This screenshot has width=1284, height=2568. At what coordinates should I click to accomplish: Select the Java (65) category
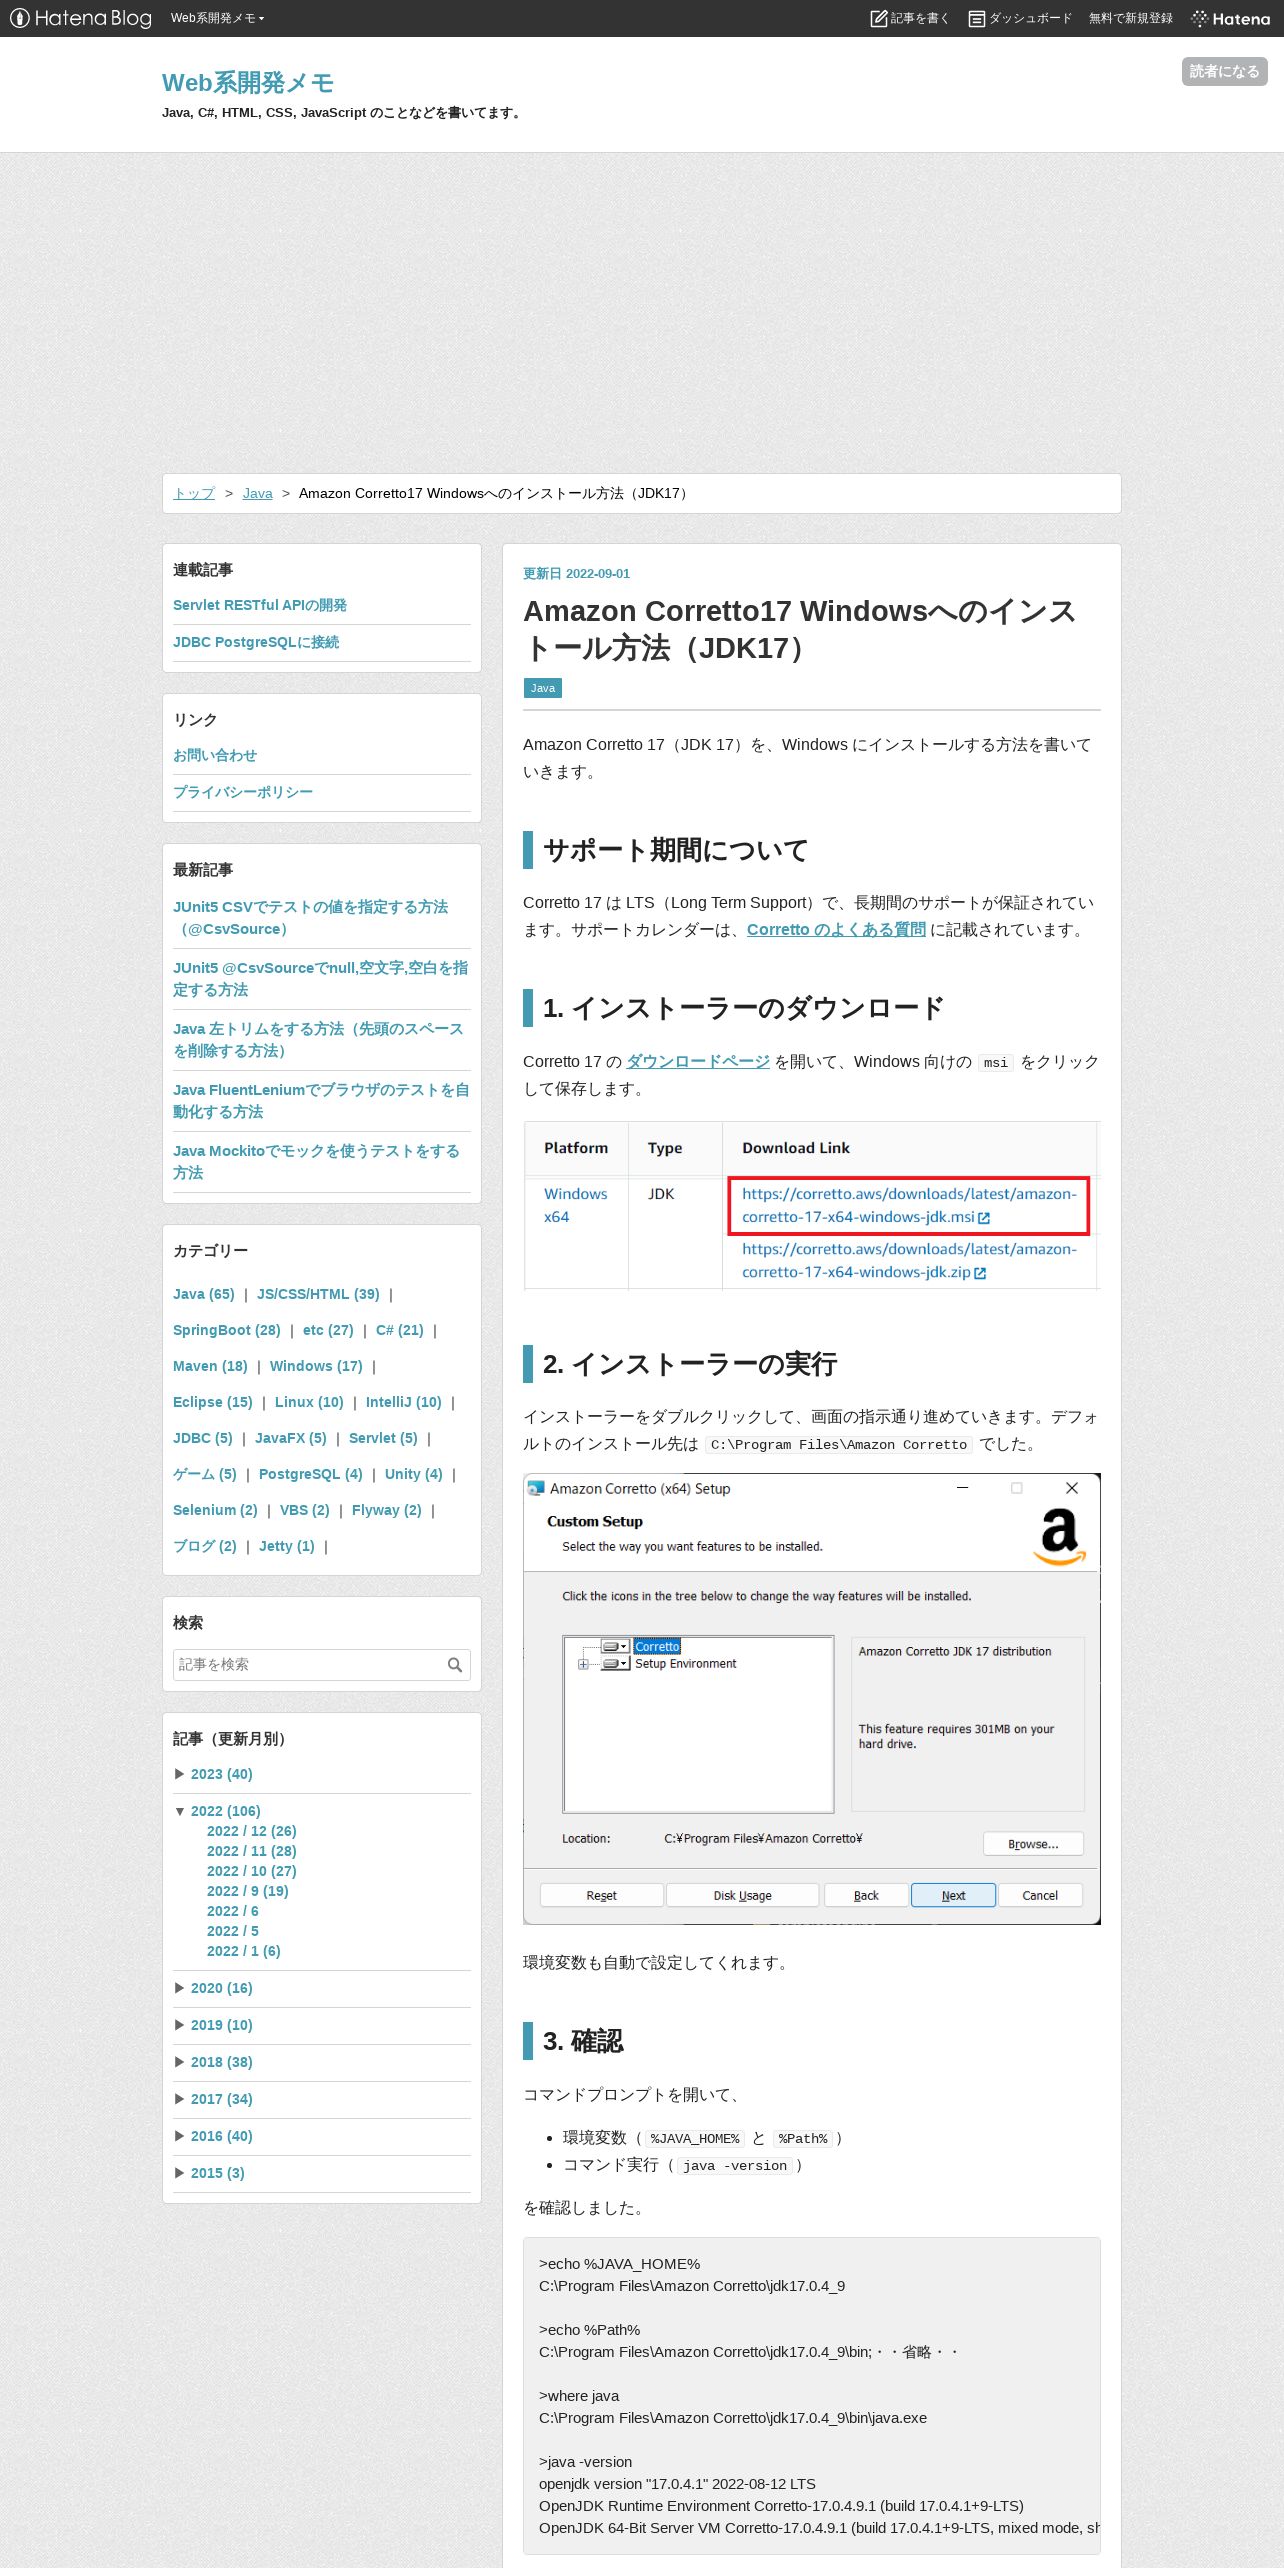pyautogui.click(x=204, y=1294)
